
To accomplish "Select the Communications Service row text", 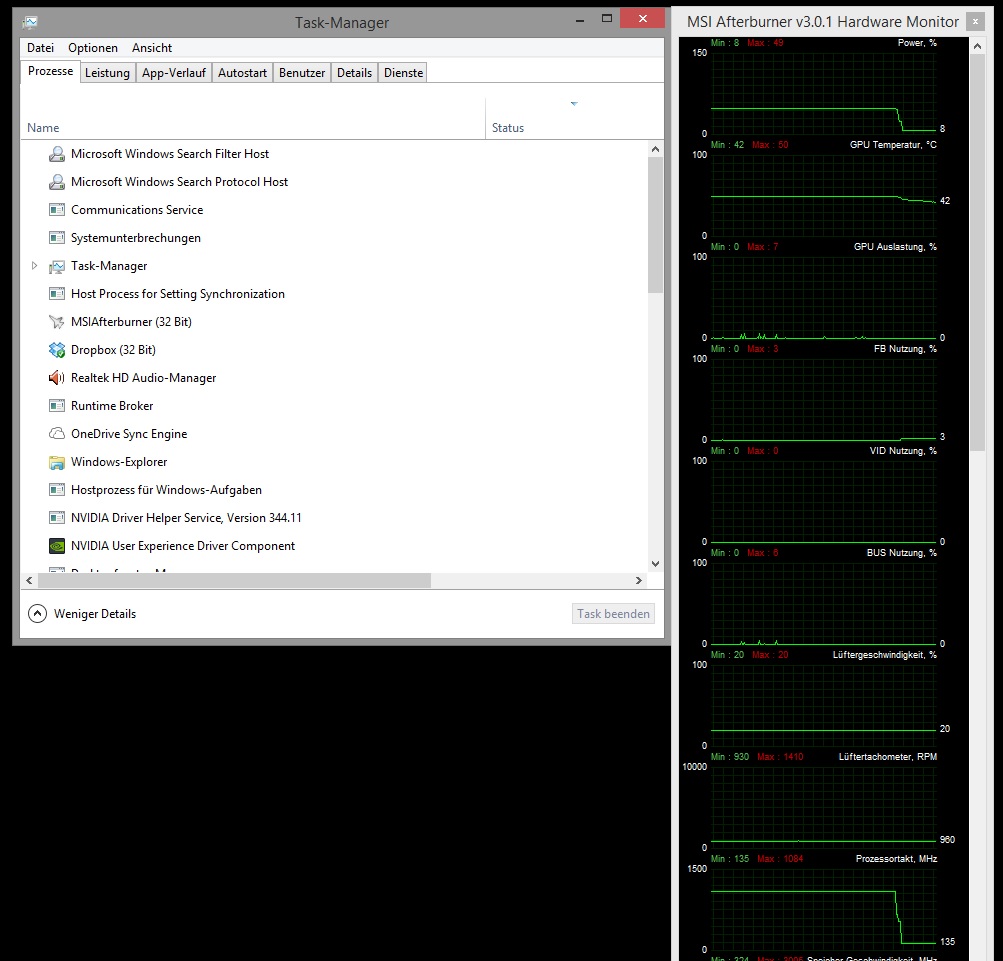I will click(137, 210).
